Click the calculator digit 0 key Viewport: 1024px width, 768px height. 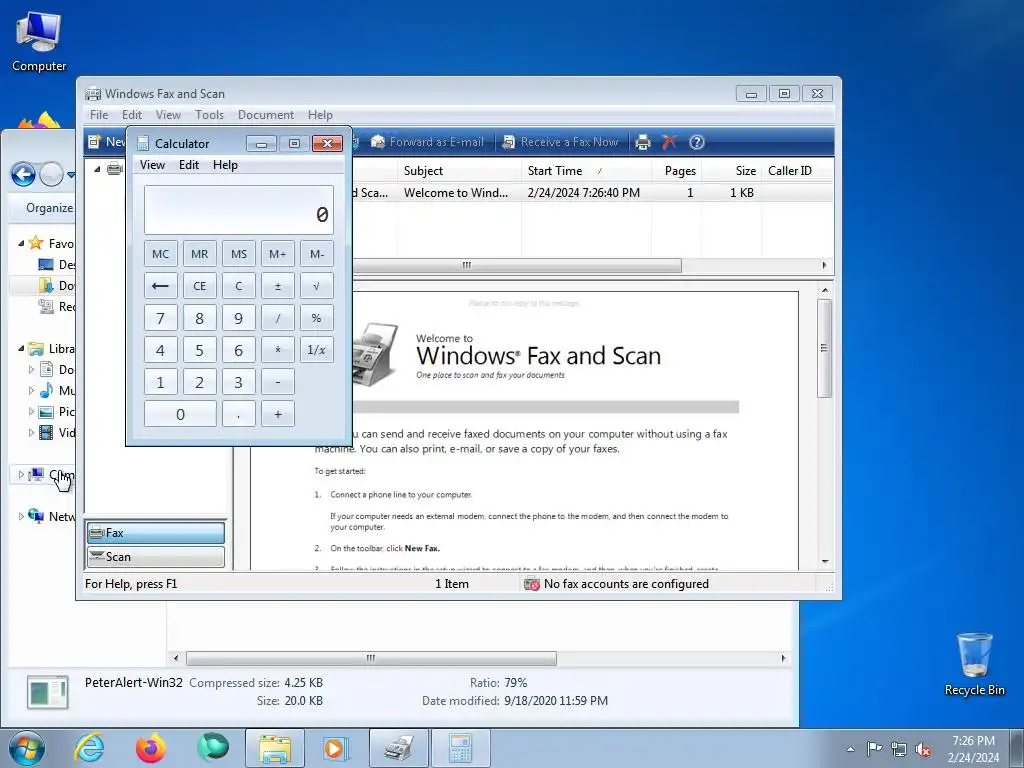pos(180,414)
